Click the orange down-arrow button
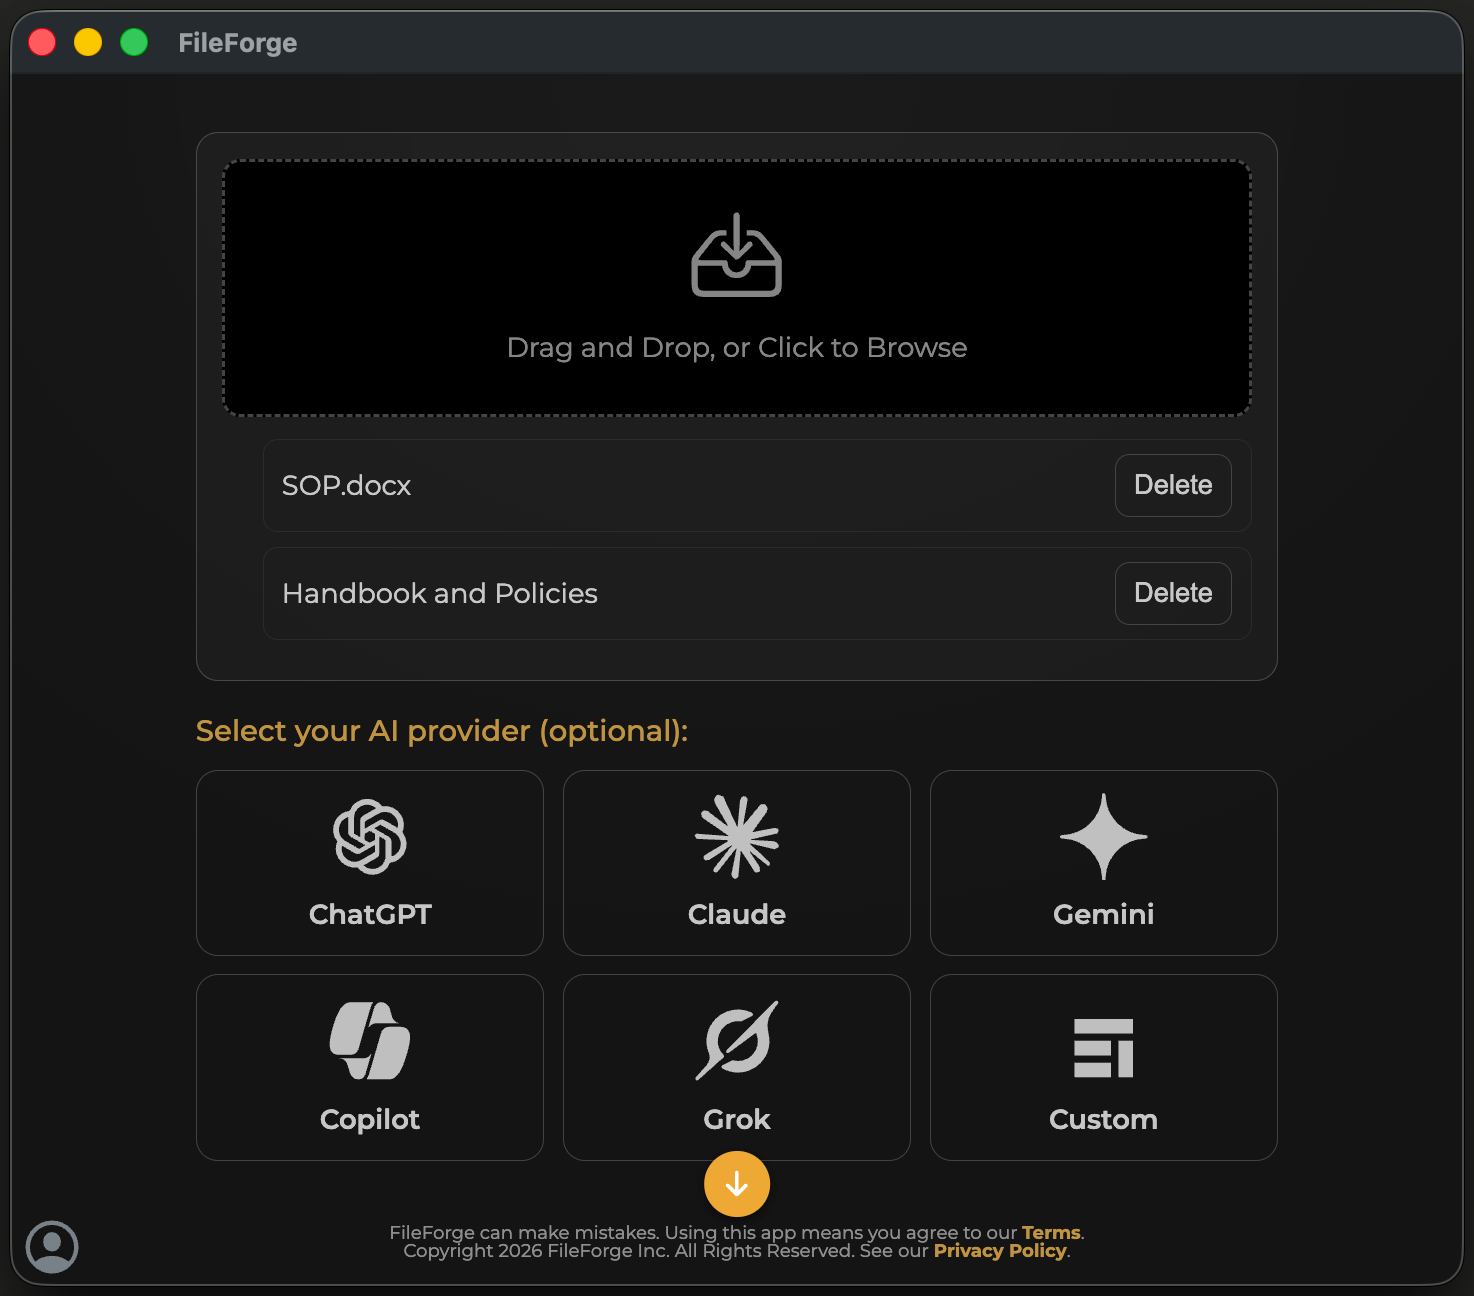 pos(737,1184)
